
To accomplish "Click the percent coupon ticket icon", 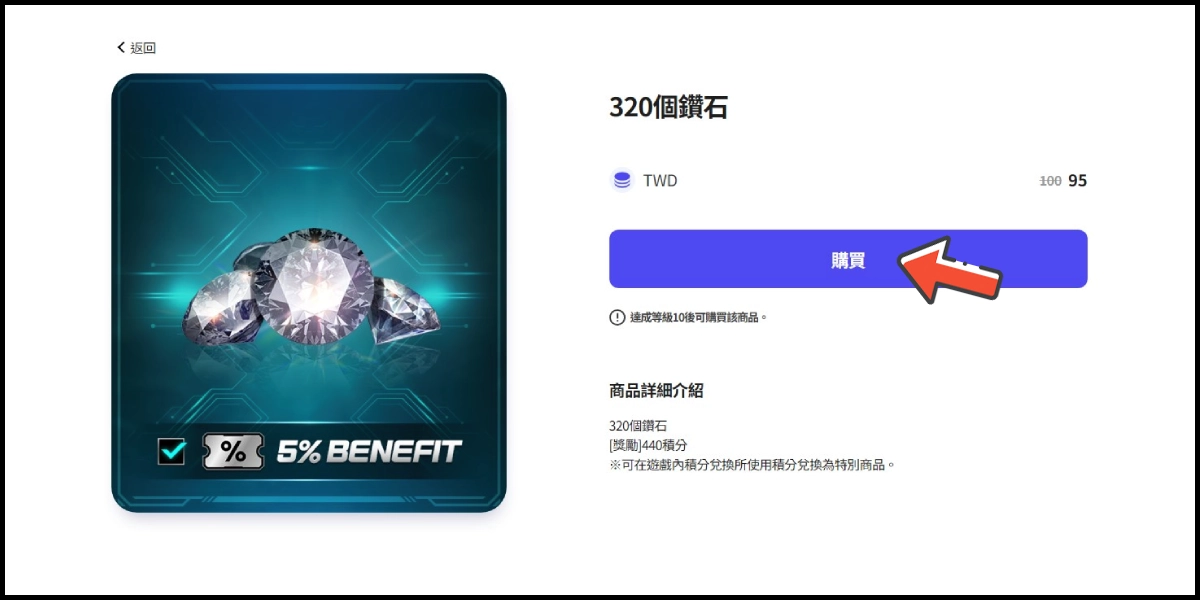I will [x=233, y=452].
